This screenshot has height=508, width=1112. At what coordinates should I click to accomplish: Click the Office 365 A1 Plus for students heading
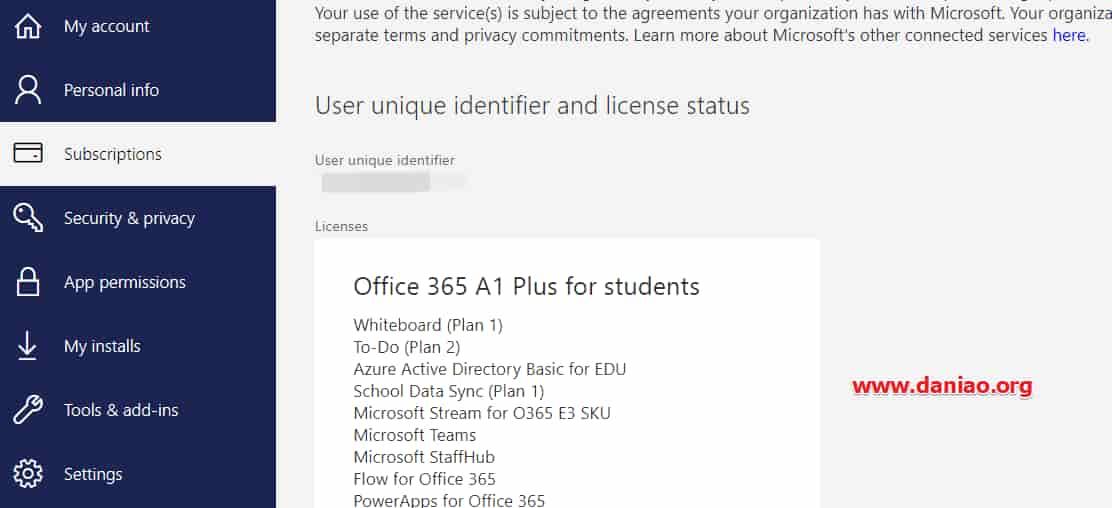(x=526, y=286)
